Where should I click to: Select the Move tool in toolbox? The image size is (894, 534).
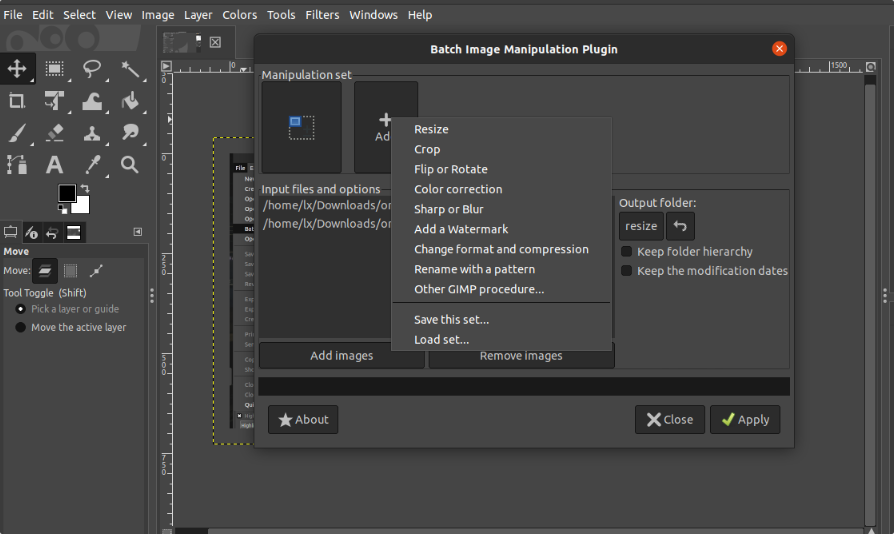17,69
